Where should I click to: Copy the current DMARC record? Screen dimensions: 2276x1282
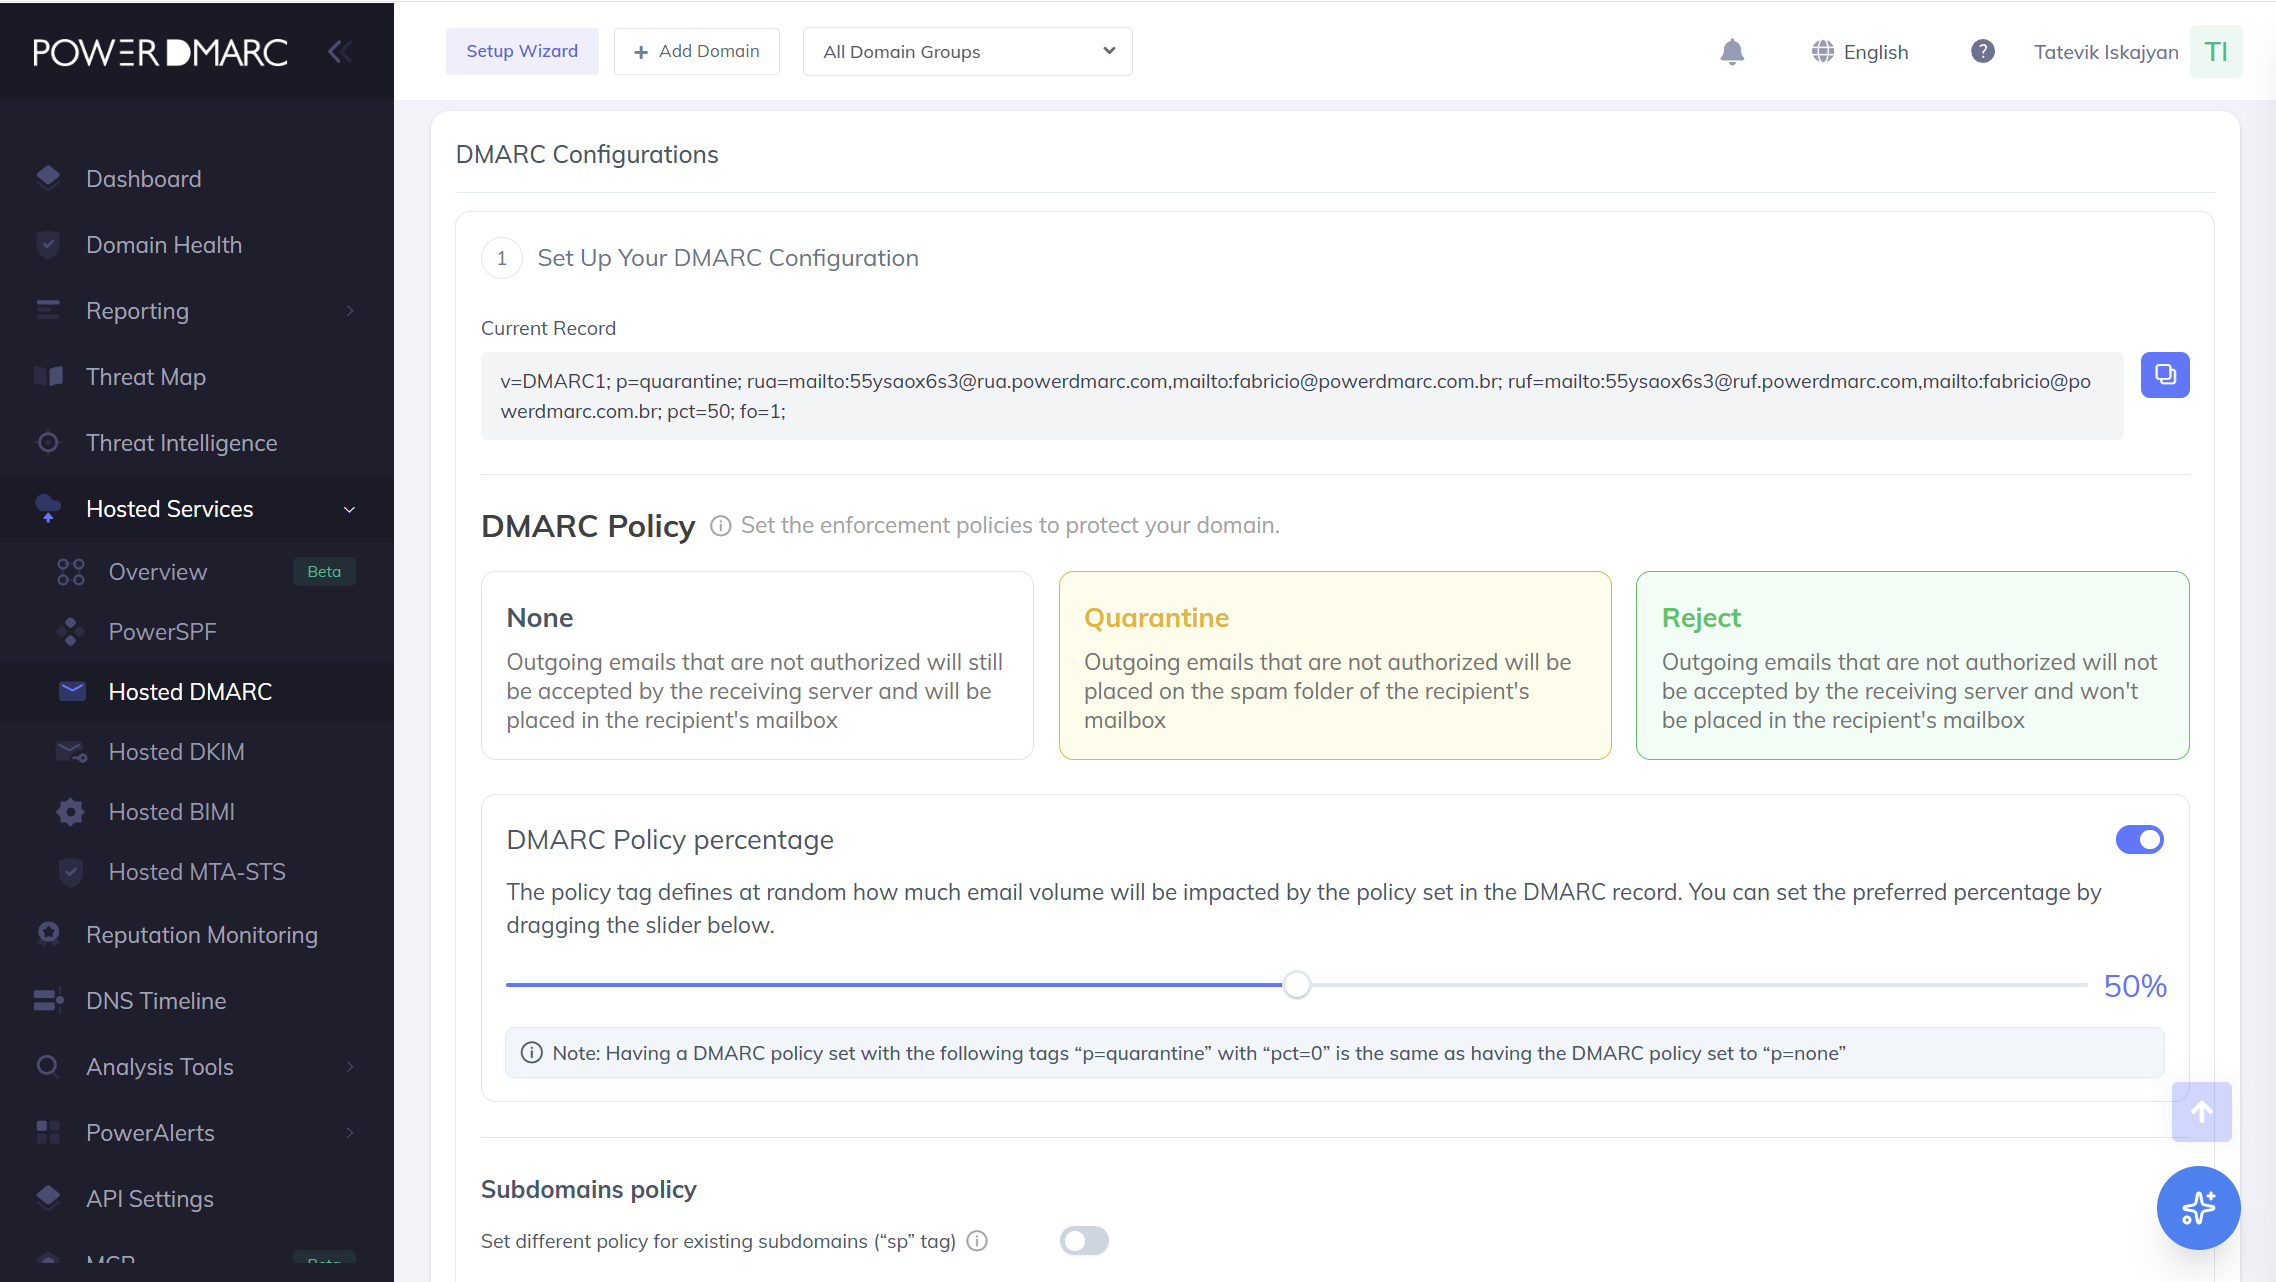[2165, 375]
